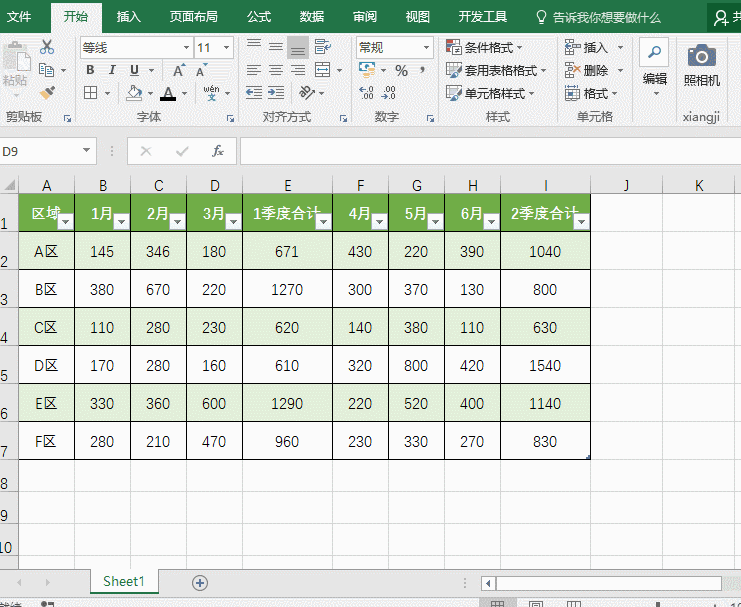The image size is (741, 607).
Task: Click the wrap text icon
Action: [322, 47]
